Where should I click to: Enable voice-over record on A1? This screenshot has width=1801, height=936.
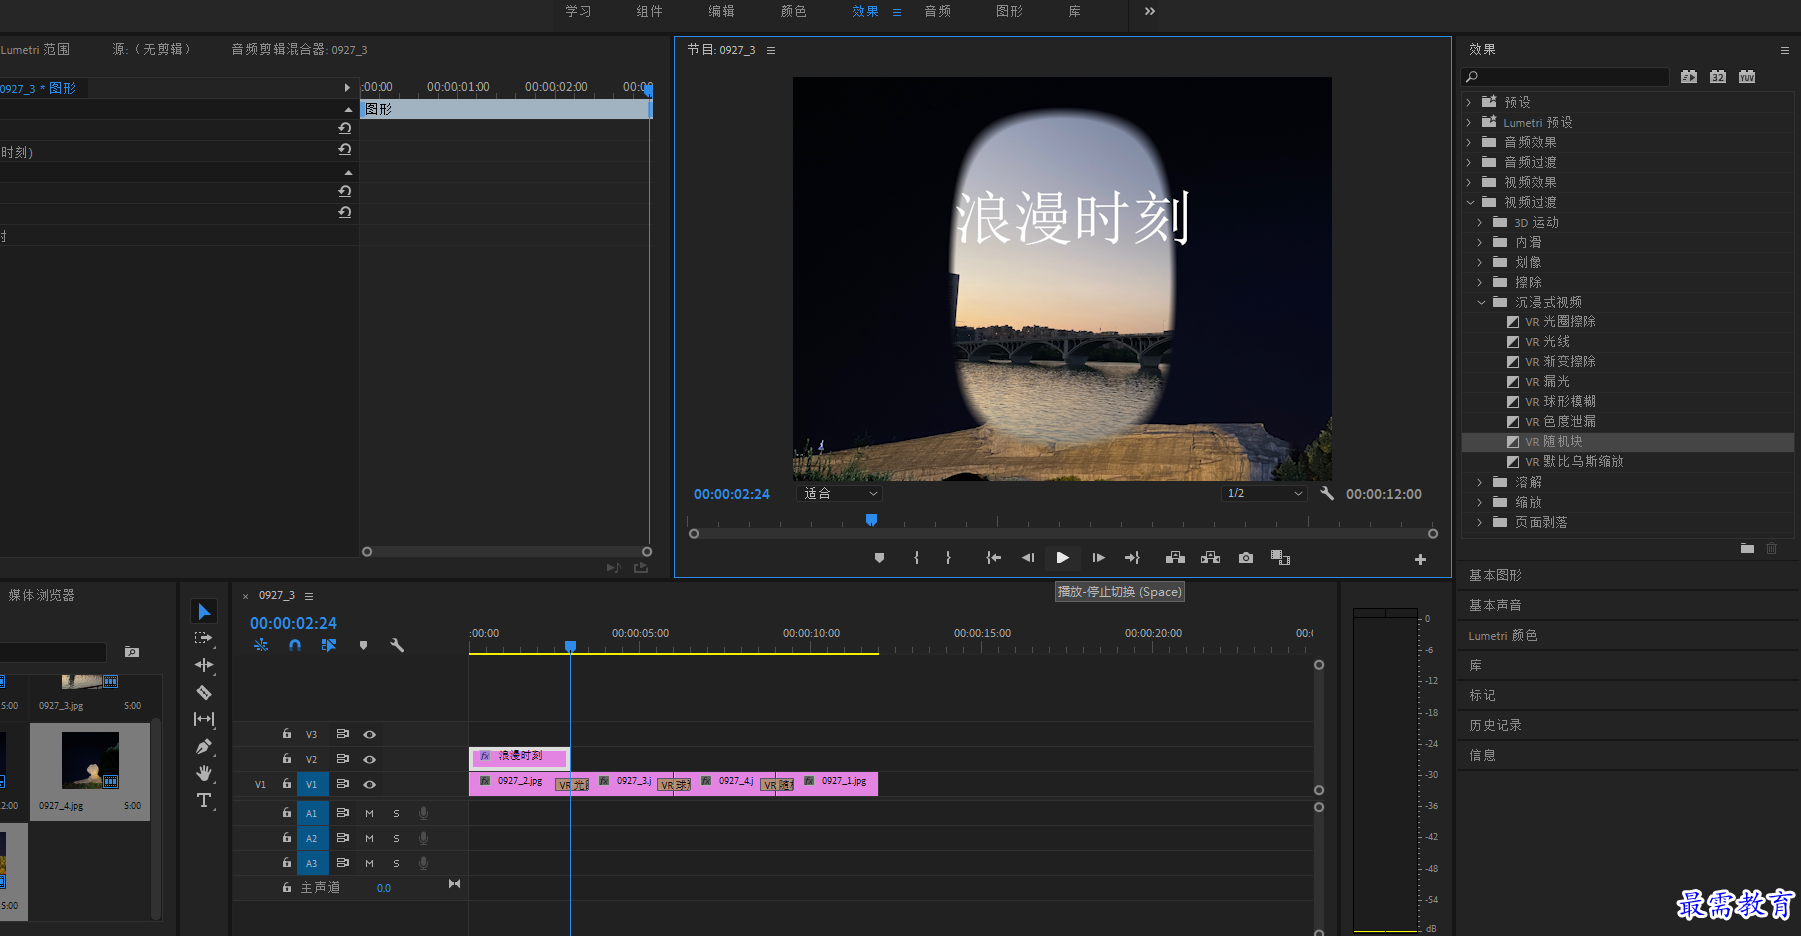[x=423, y=813]
